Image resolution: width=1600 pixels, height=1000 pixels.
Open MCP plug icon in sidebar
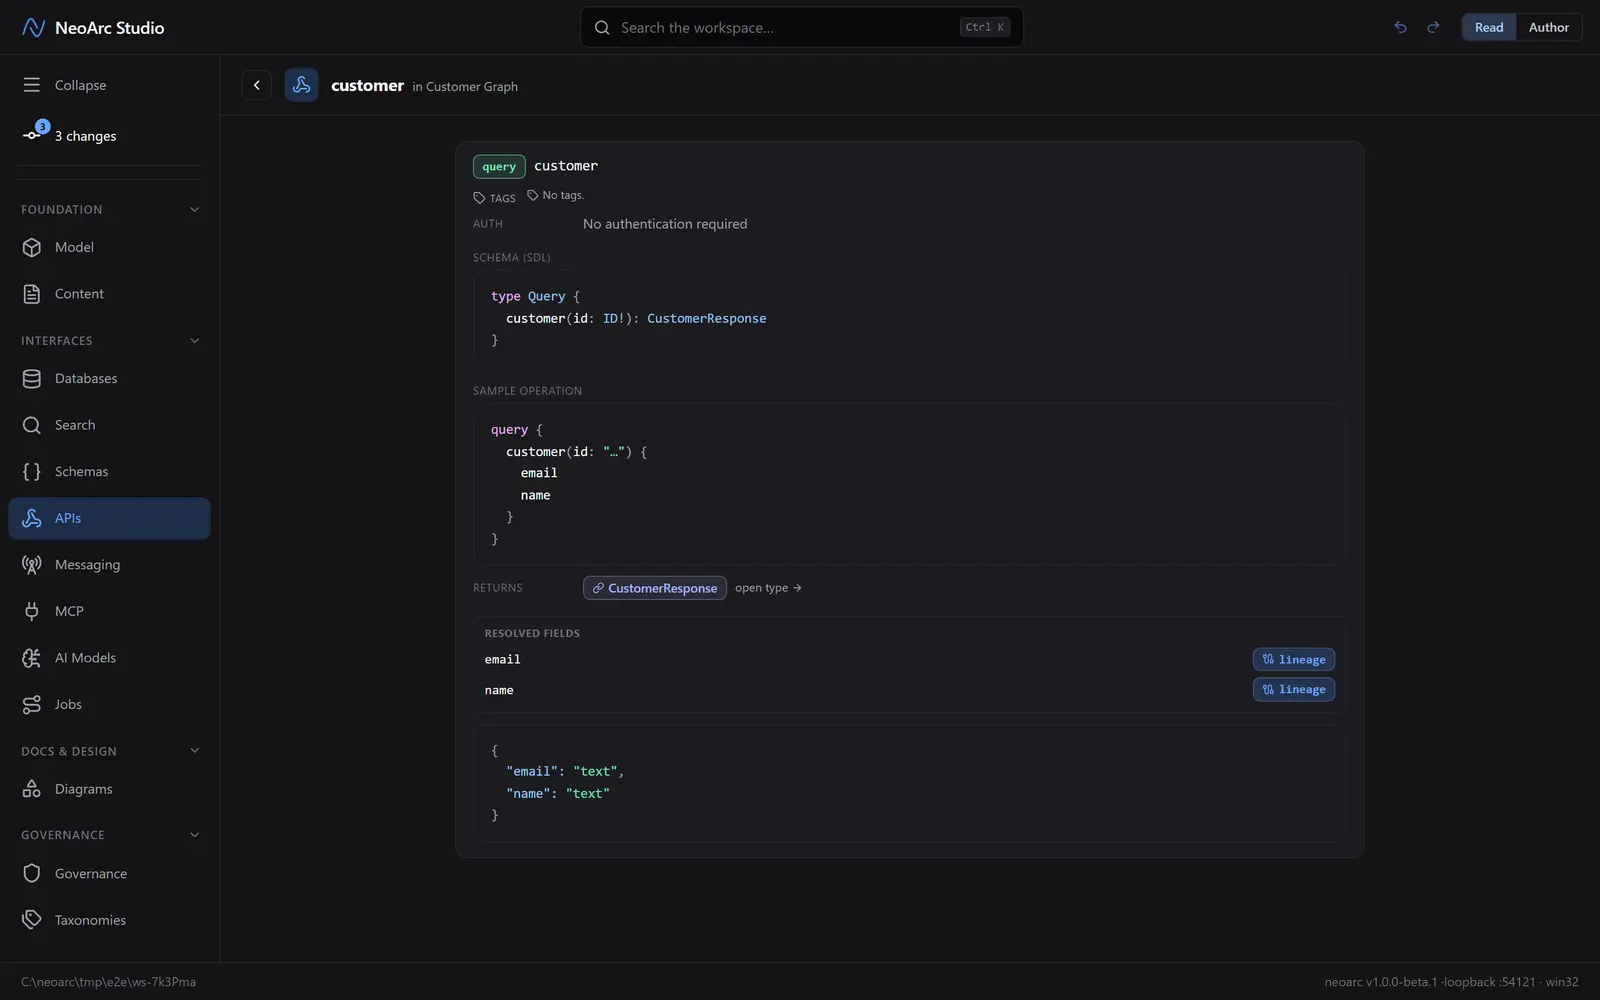coord(32,611)
